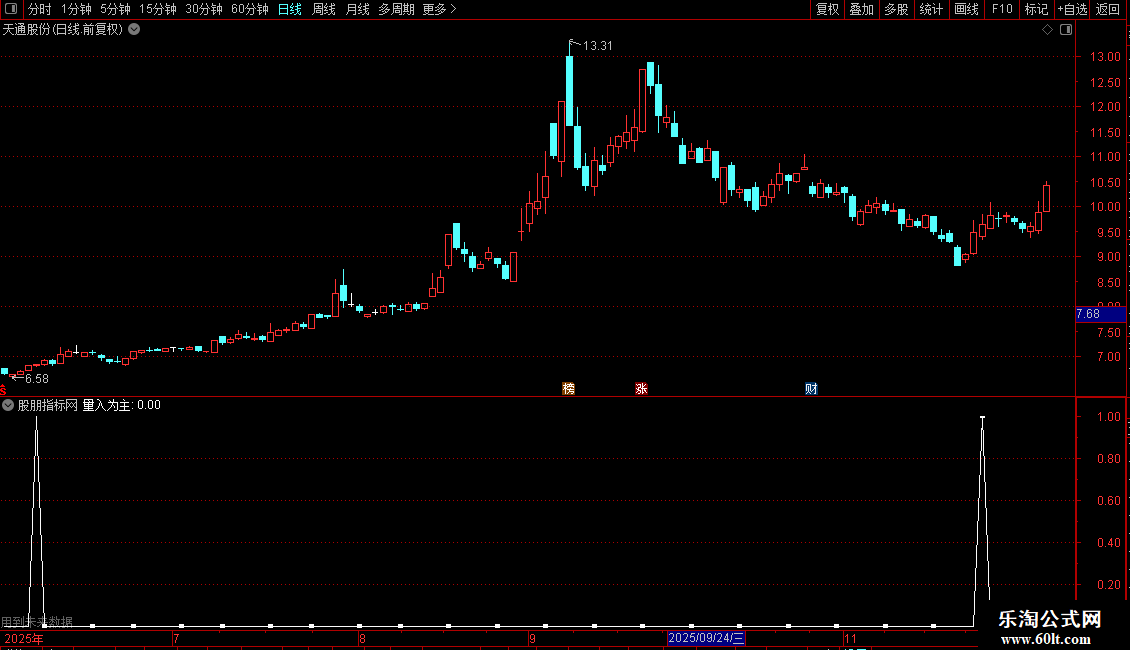Open F10 company information
This screenshot has width=1130, height=650.
click(x=1001, y=9)
